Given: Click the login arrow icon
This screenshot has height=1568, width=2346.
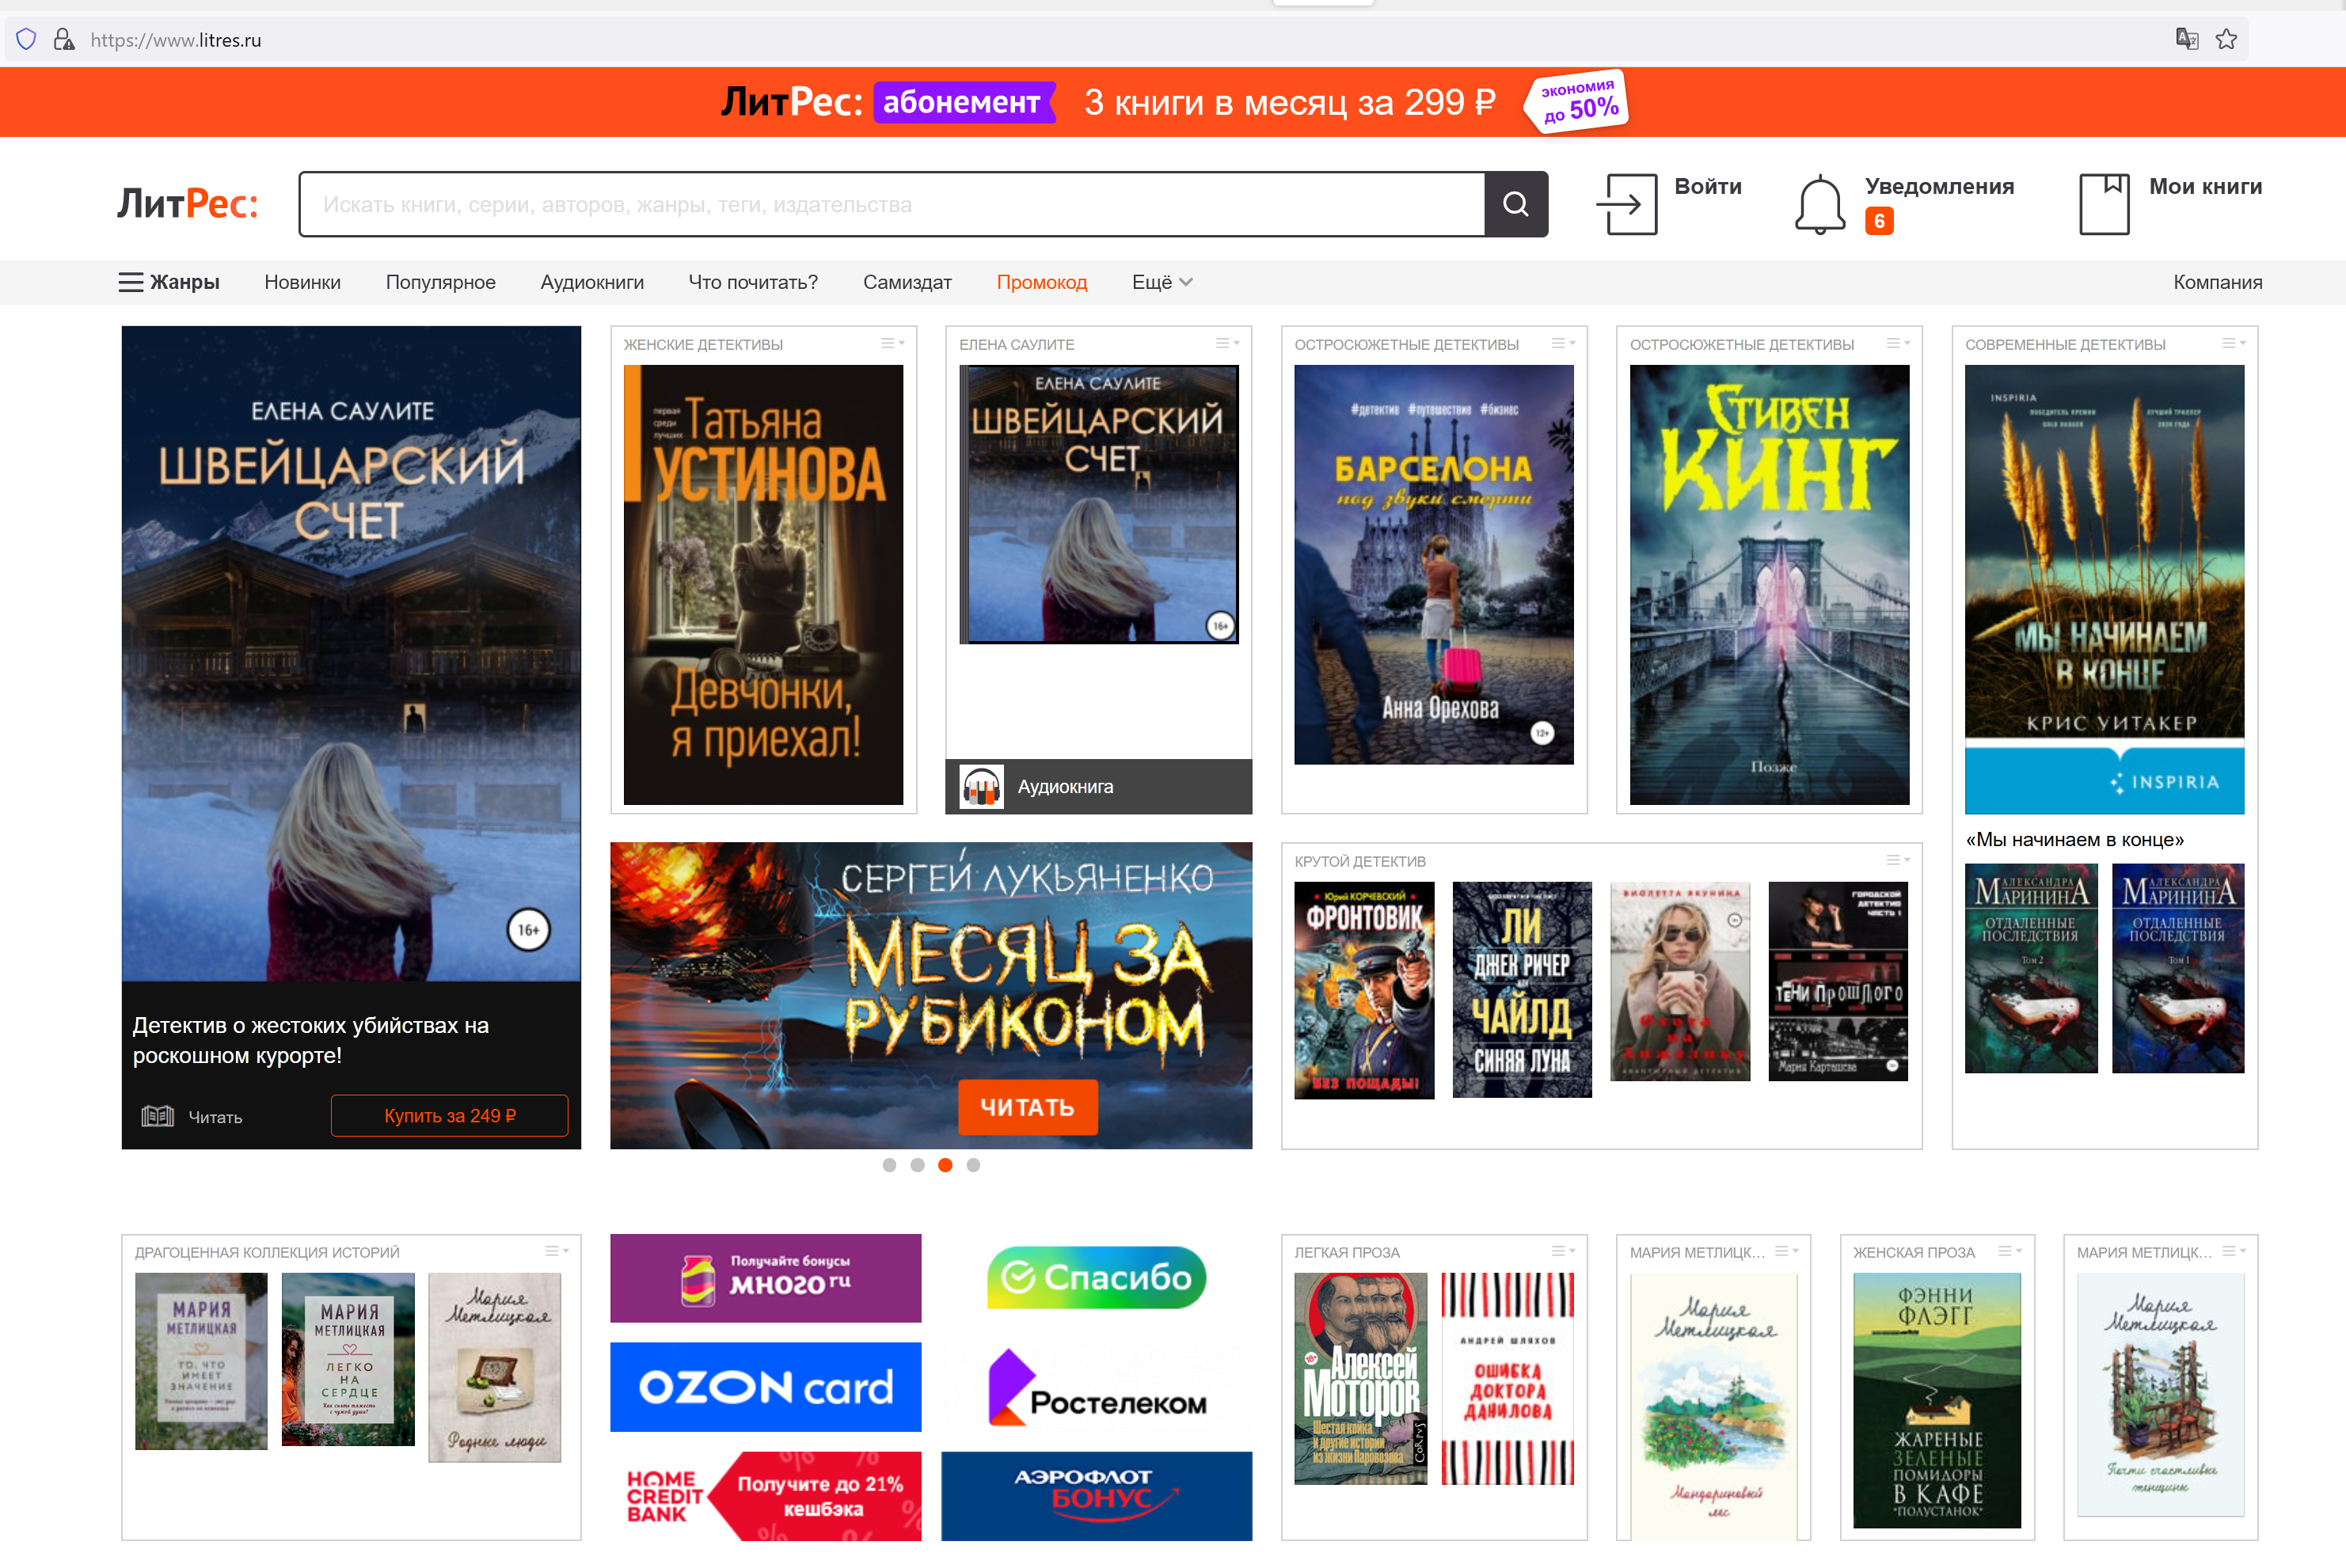Looking at the screenshot, I should click(1625, 204).
